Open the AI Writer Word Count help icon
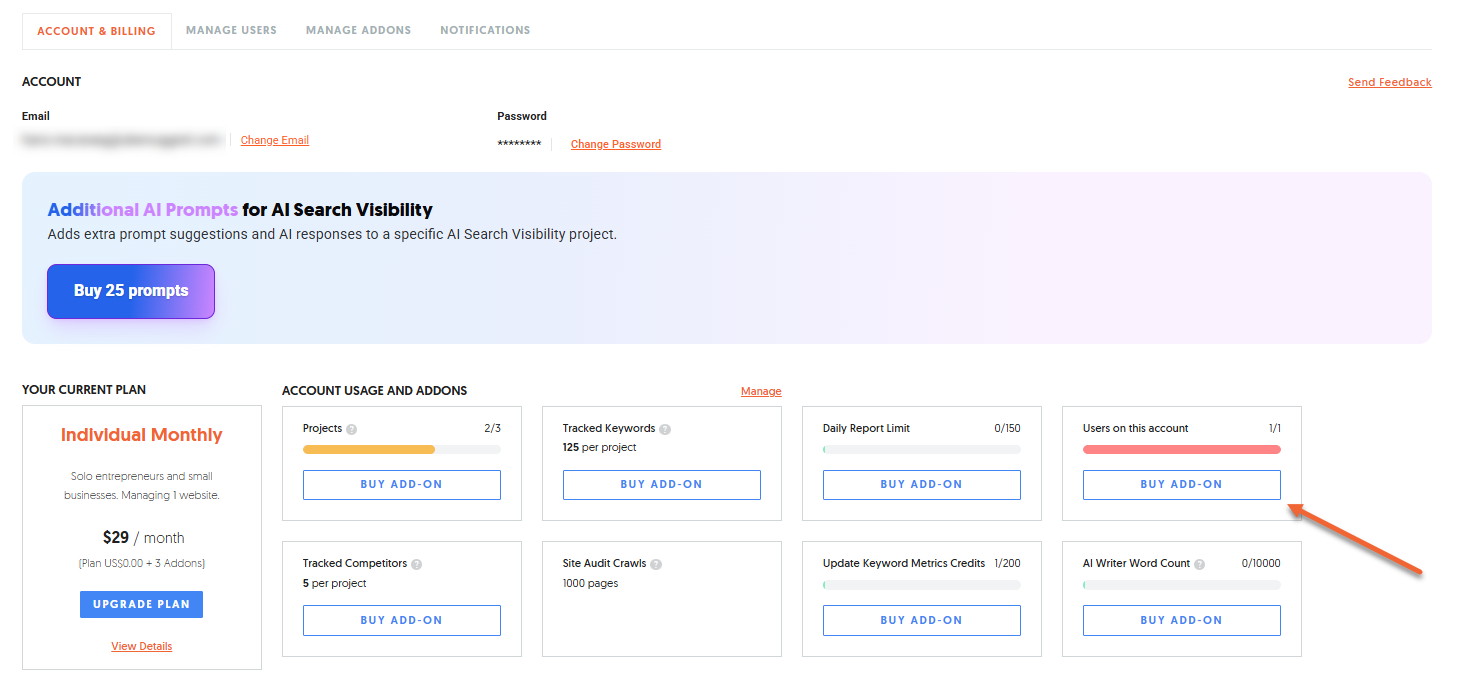The width and height of the screenshot is (1467, 685). (x=1199, y=564)
